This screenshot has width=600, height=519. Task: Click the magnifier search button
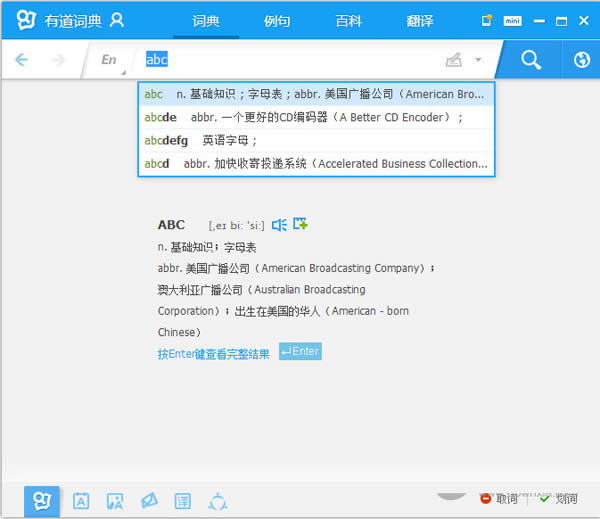click(530, 60)
